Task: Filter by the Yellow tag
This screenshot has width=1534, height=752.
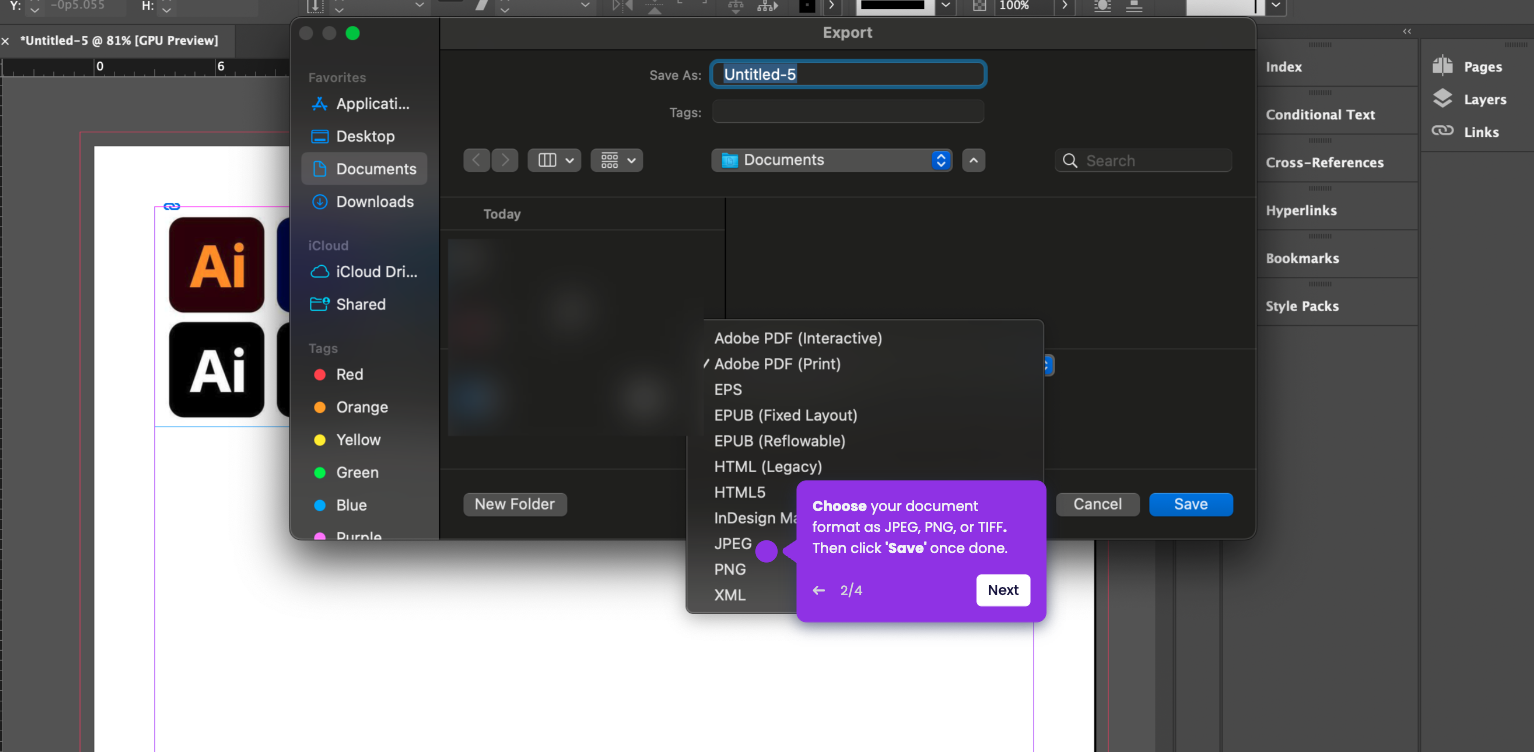Action: pos(364,440)
